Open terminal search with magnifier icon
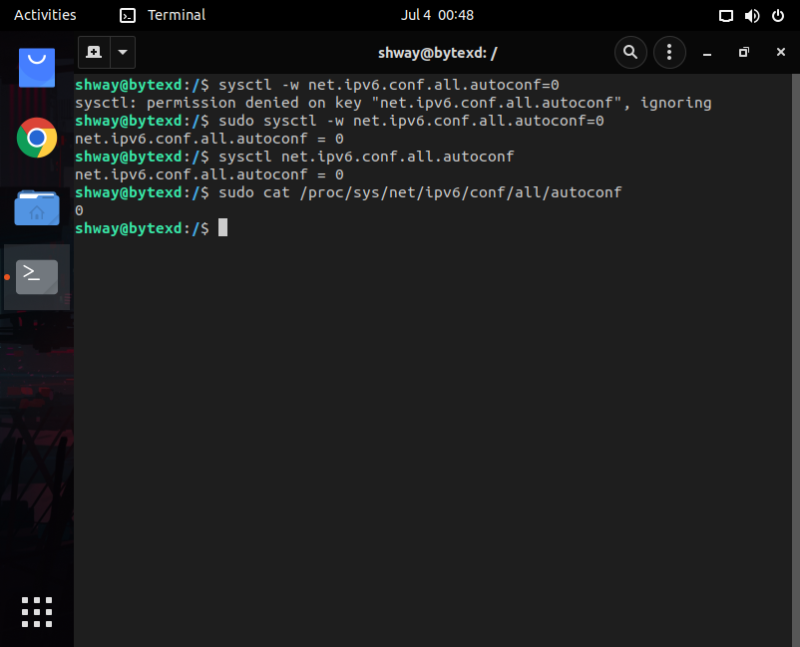 [630, 52]
